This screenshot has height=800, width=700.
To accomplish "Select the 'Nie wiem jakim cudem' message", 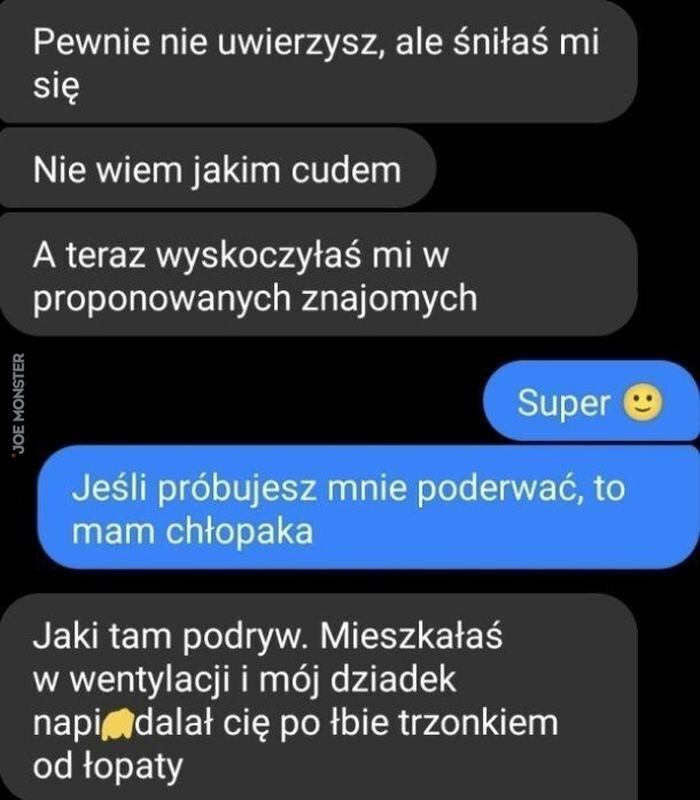I will click(217, 168).
